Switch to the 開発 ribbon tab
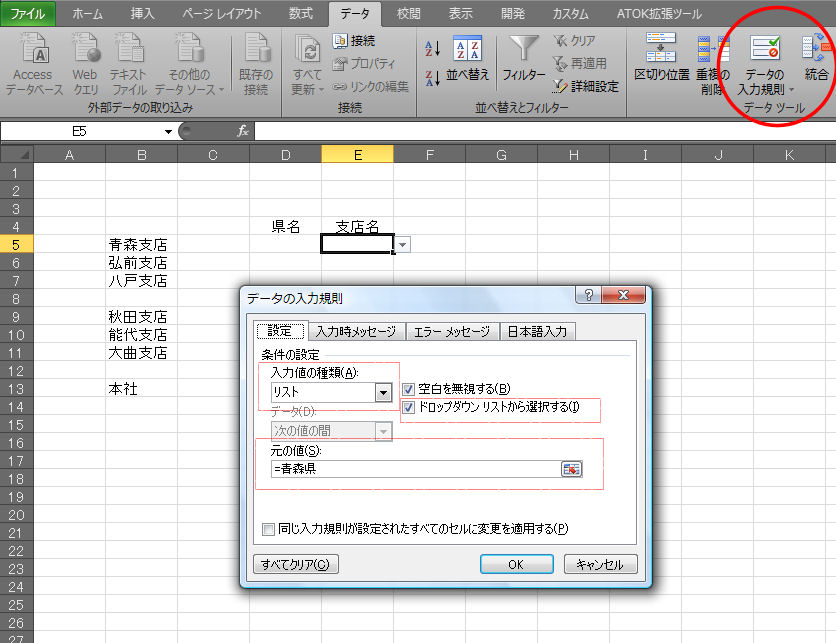836x643 pixels. coord(513,13)
